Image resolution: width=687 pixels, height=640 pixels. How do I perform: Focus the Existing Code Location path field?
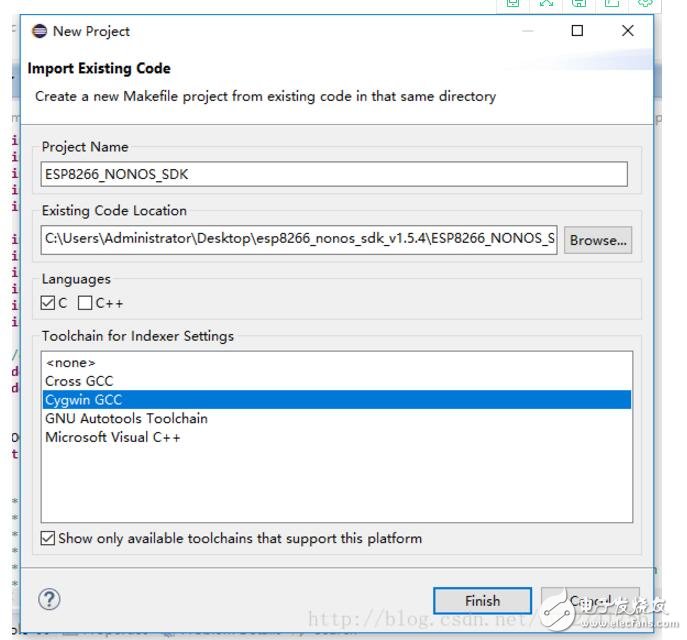(x=299, y=240)
